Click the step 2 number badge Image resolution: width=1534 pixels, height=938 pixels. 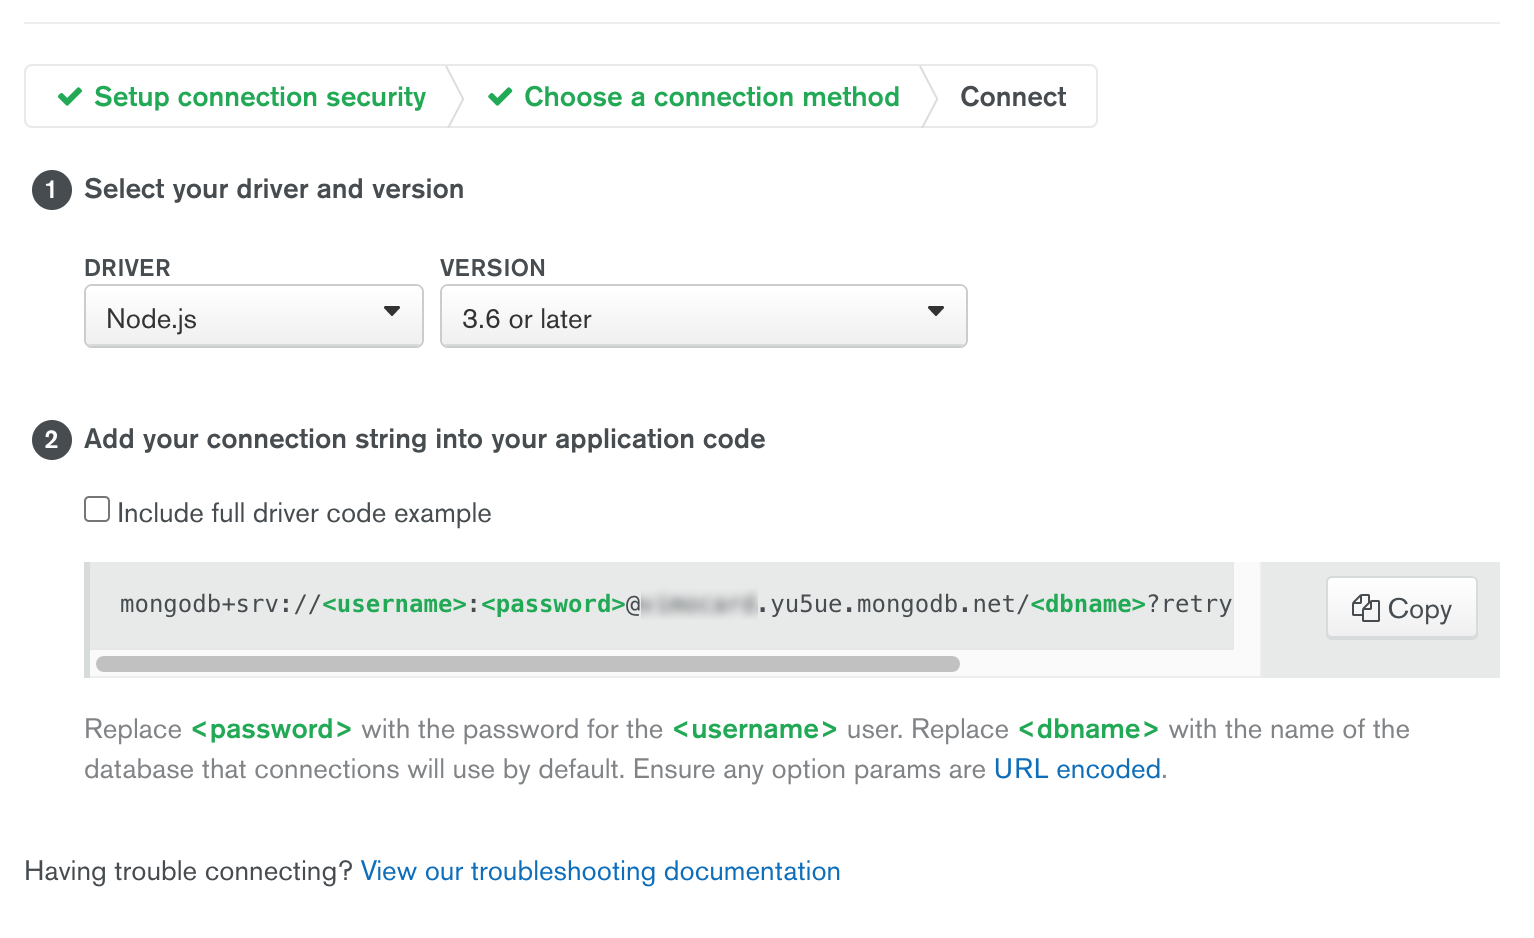click(52, 440)
